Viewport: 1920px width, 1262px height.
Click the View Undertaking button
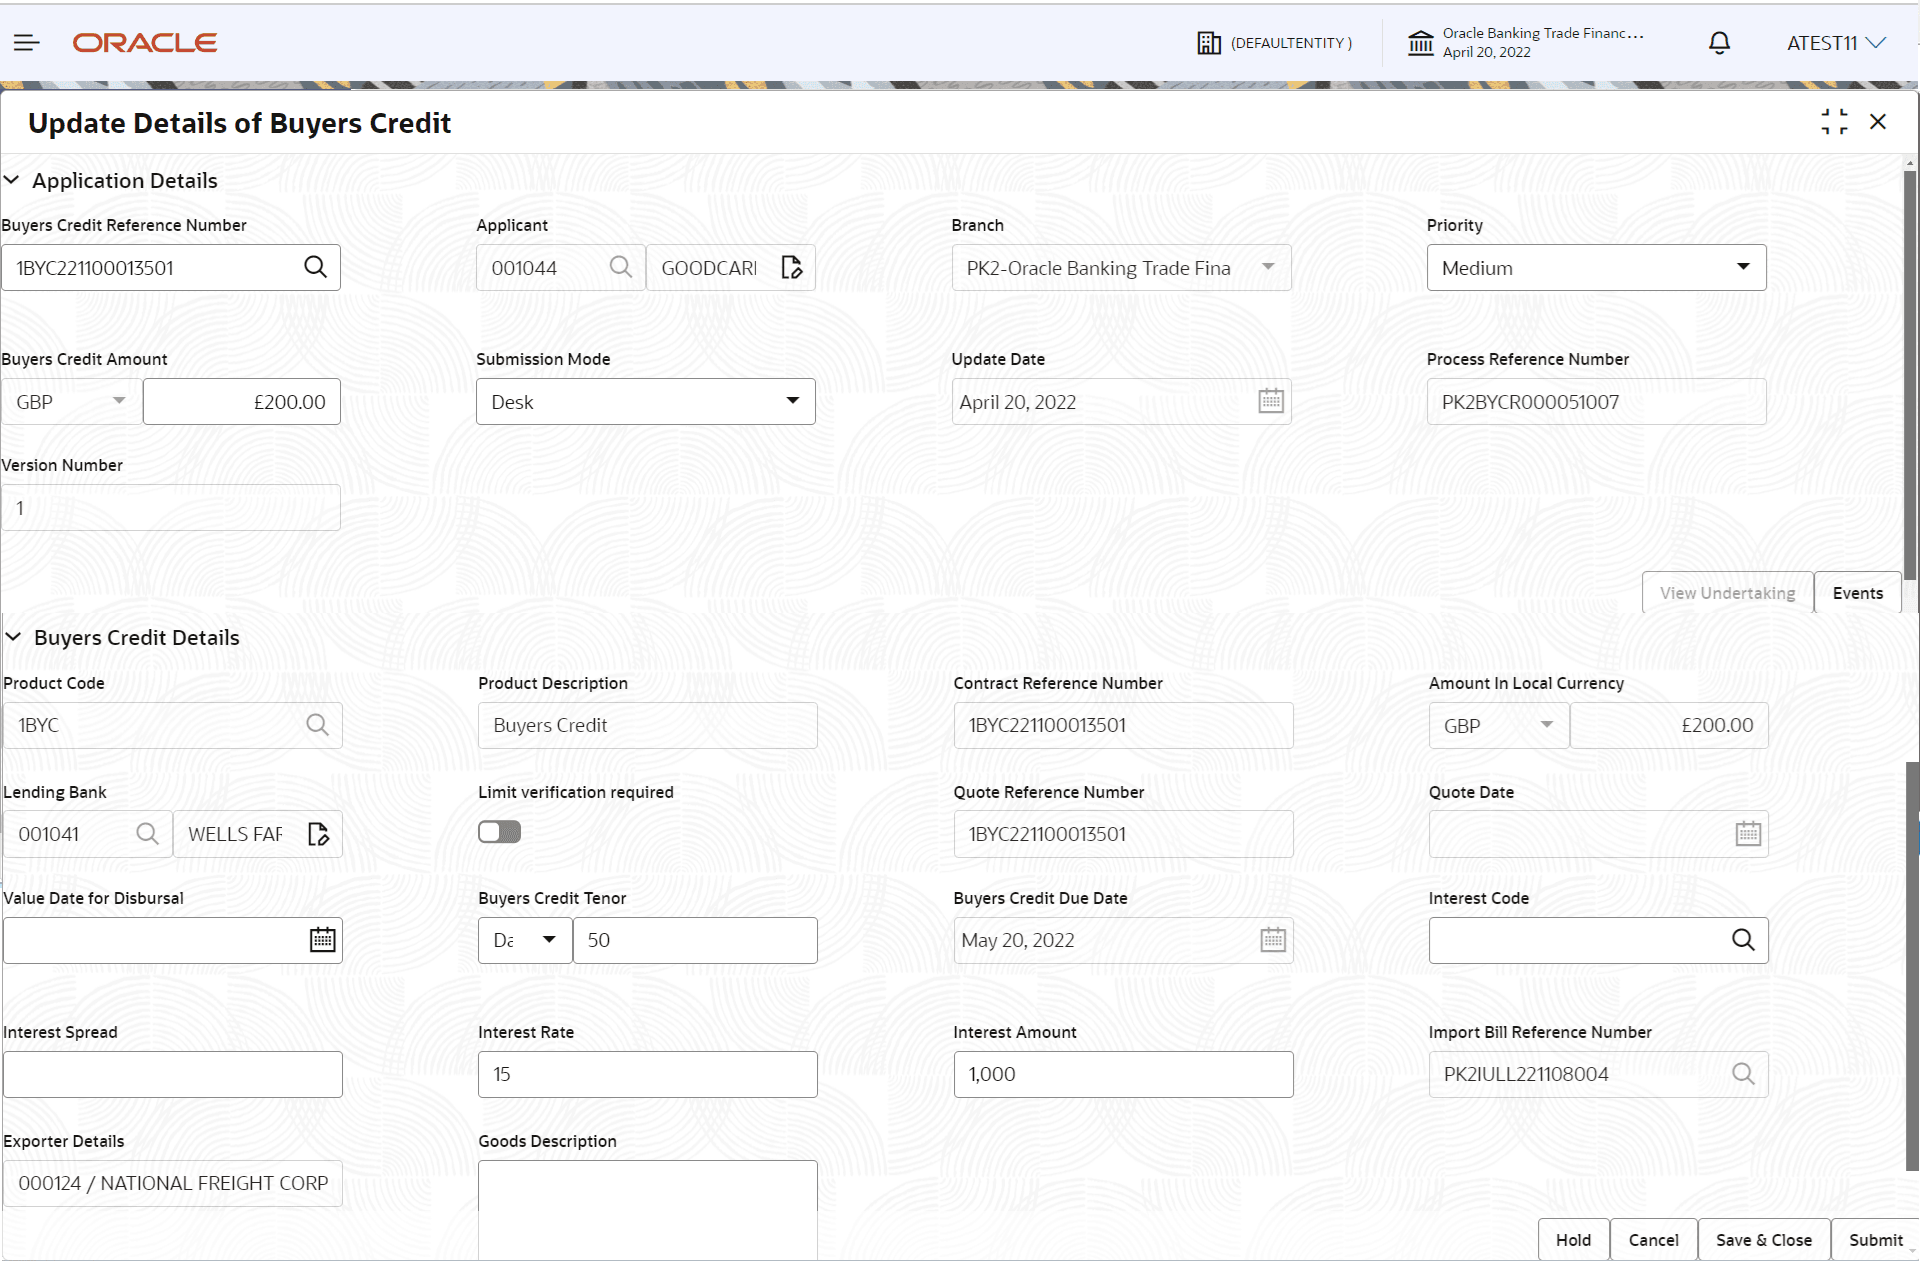[x=1727, y=592]
